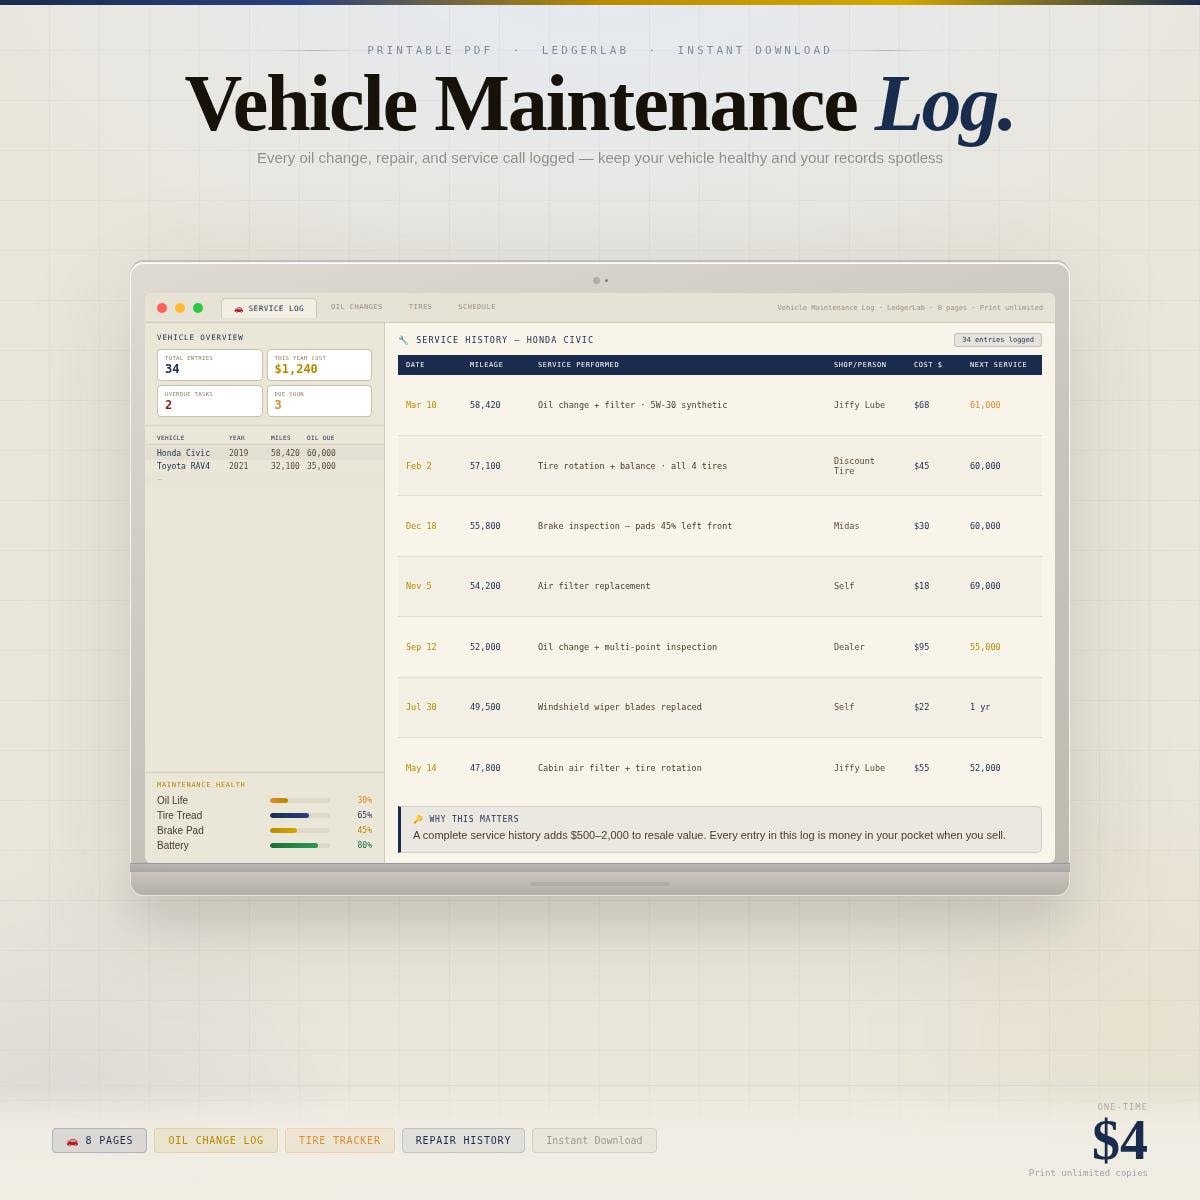Open the Total Entries stat card
The height and width of the screenshot is (1200, 1200).
point(210,365)
